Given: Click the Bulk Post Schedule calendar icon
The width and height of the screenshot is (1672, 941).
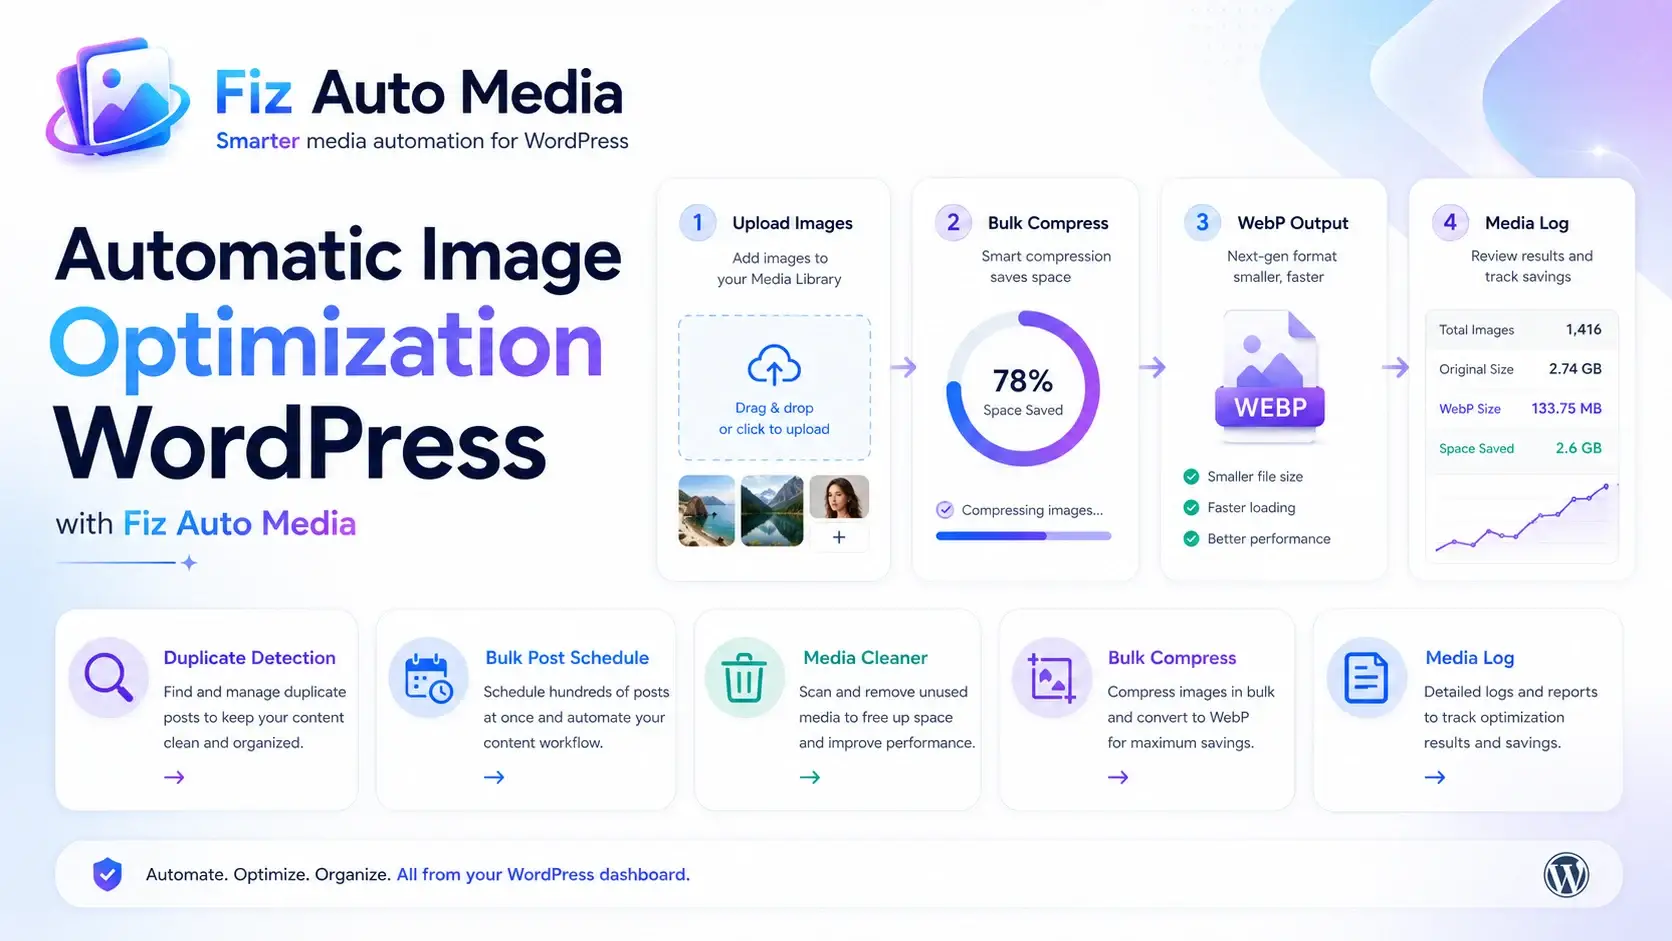Looking at the screenshot, I should (x=428, y=677).
